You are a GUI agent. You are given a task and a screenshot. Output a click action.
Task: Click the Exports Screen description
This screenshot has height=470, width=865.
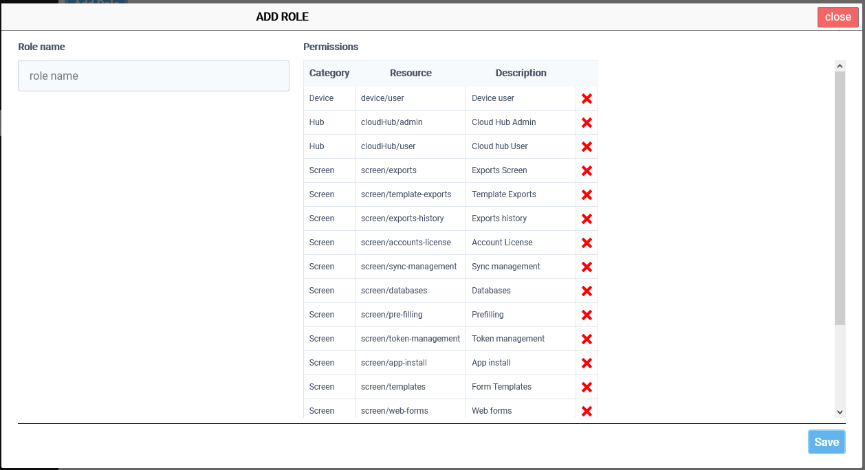coord(499,170)
